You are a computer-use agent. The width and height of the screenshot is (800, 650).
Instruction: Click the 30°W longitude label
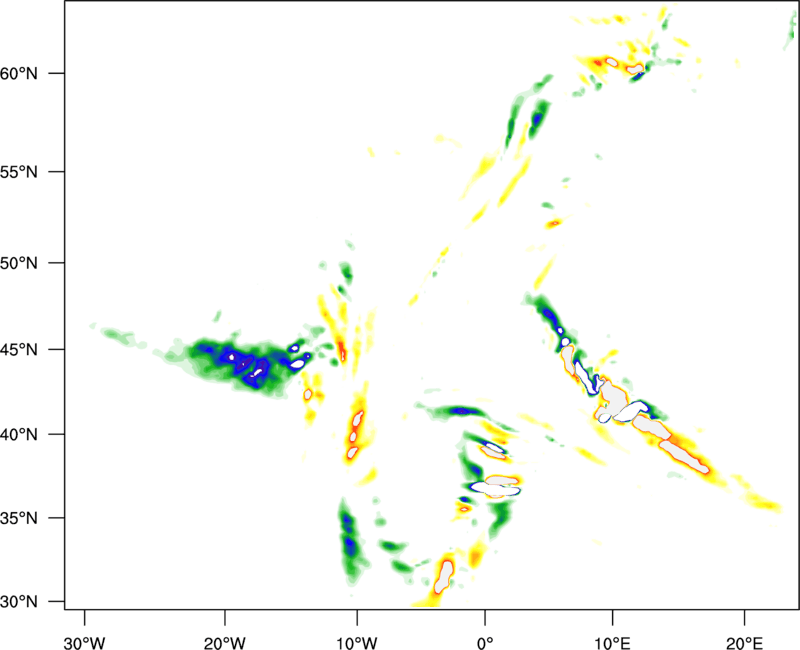click(84, 643)
